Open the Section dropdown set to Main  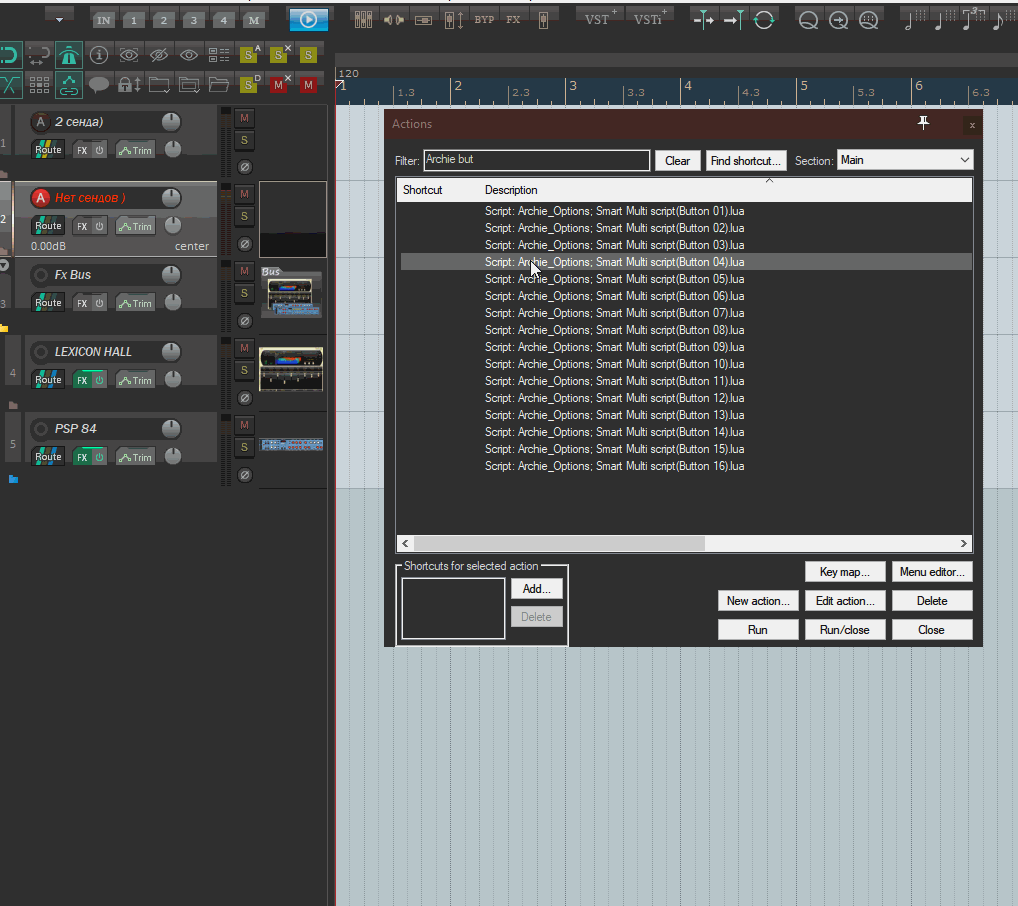(x=905, y=160)
